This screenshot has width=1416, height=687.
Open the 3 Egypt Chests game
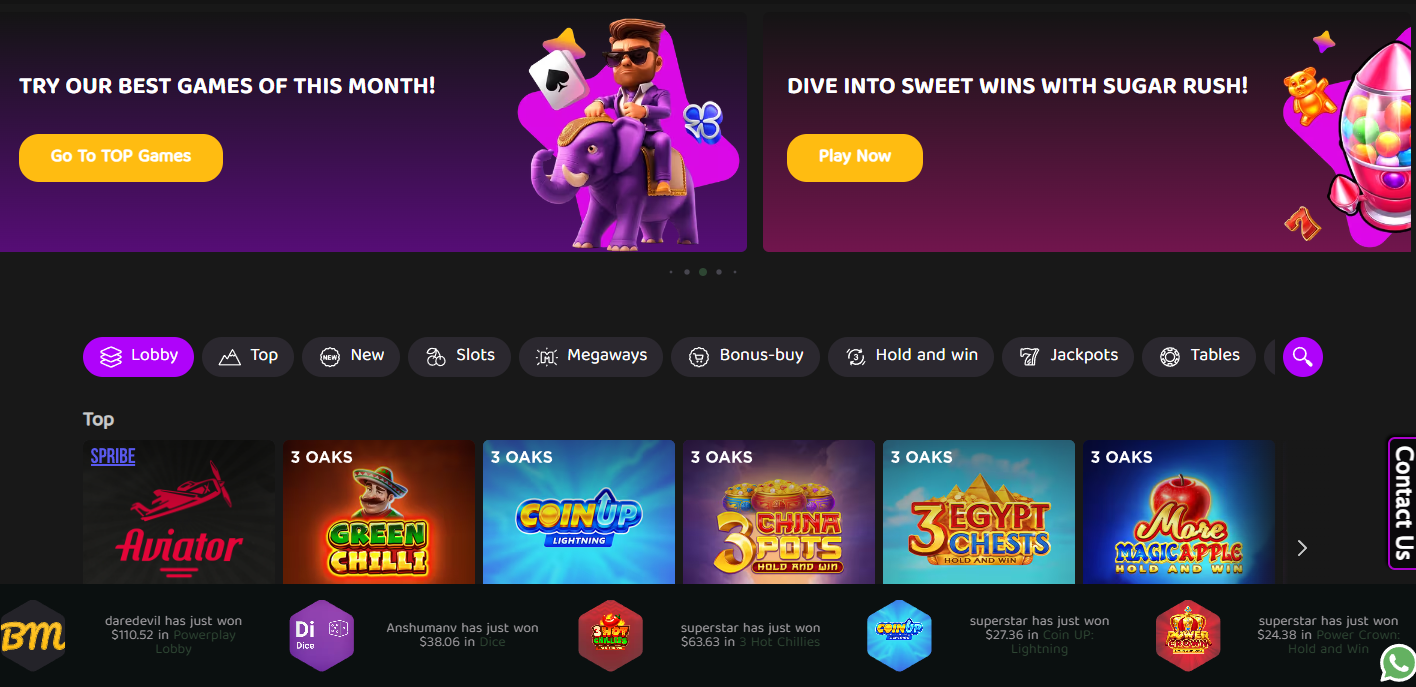click(x=979, y=512)
